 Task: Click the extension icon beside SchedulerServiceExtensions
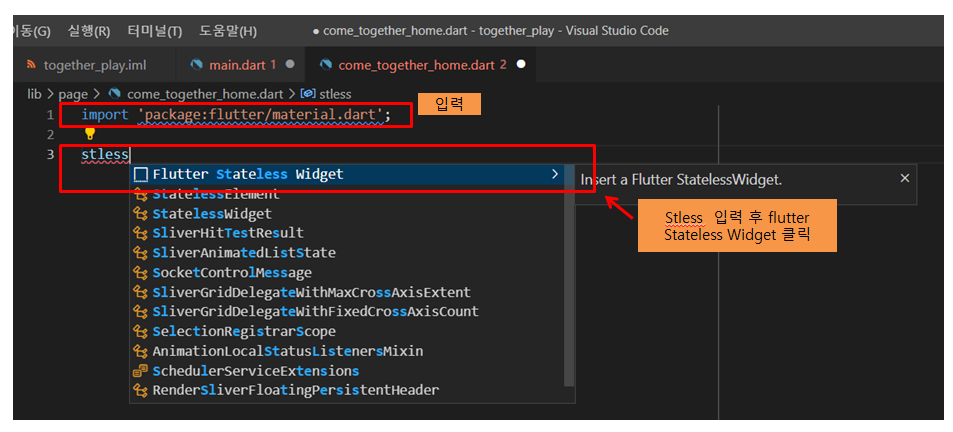pos(141,371)
